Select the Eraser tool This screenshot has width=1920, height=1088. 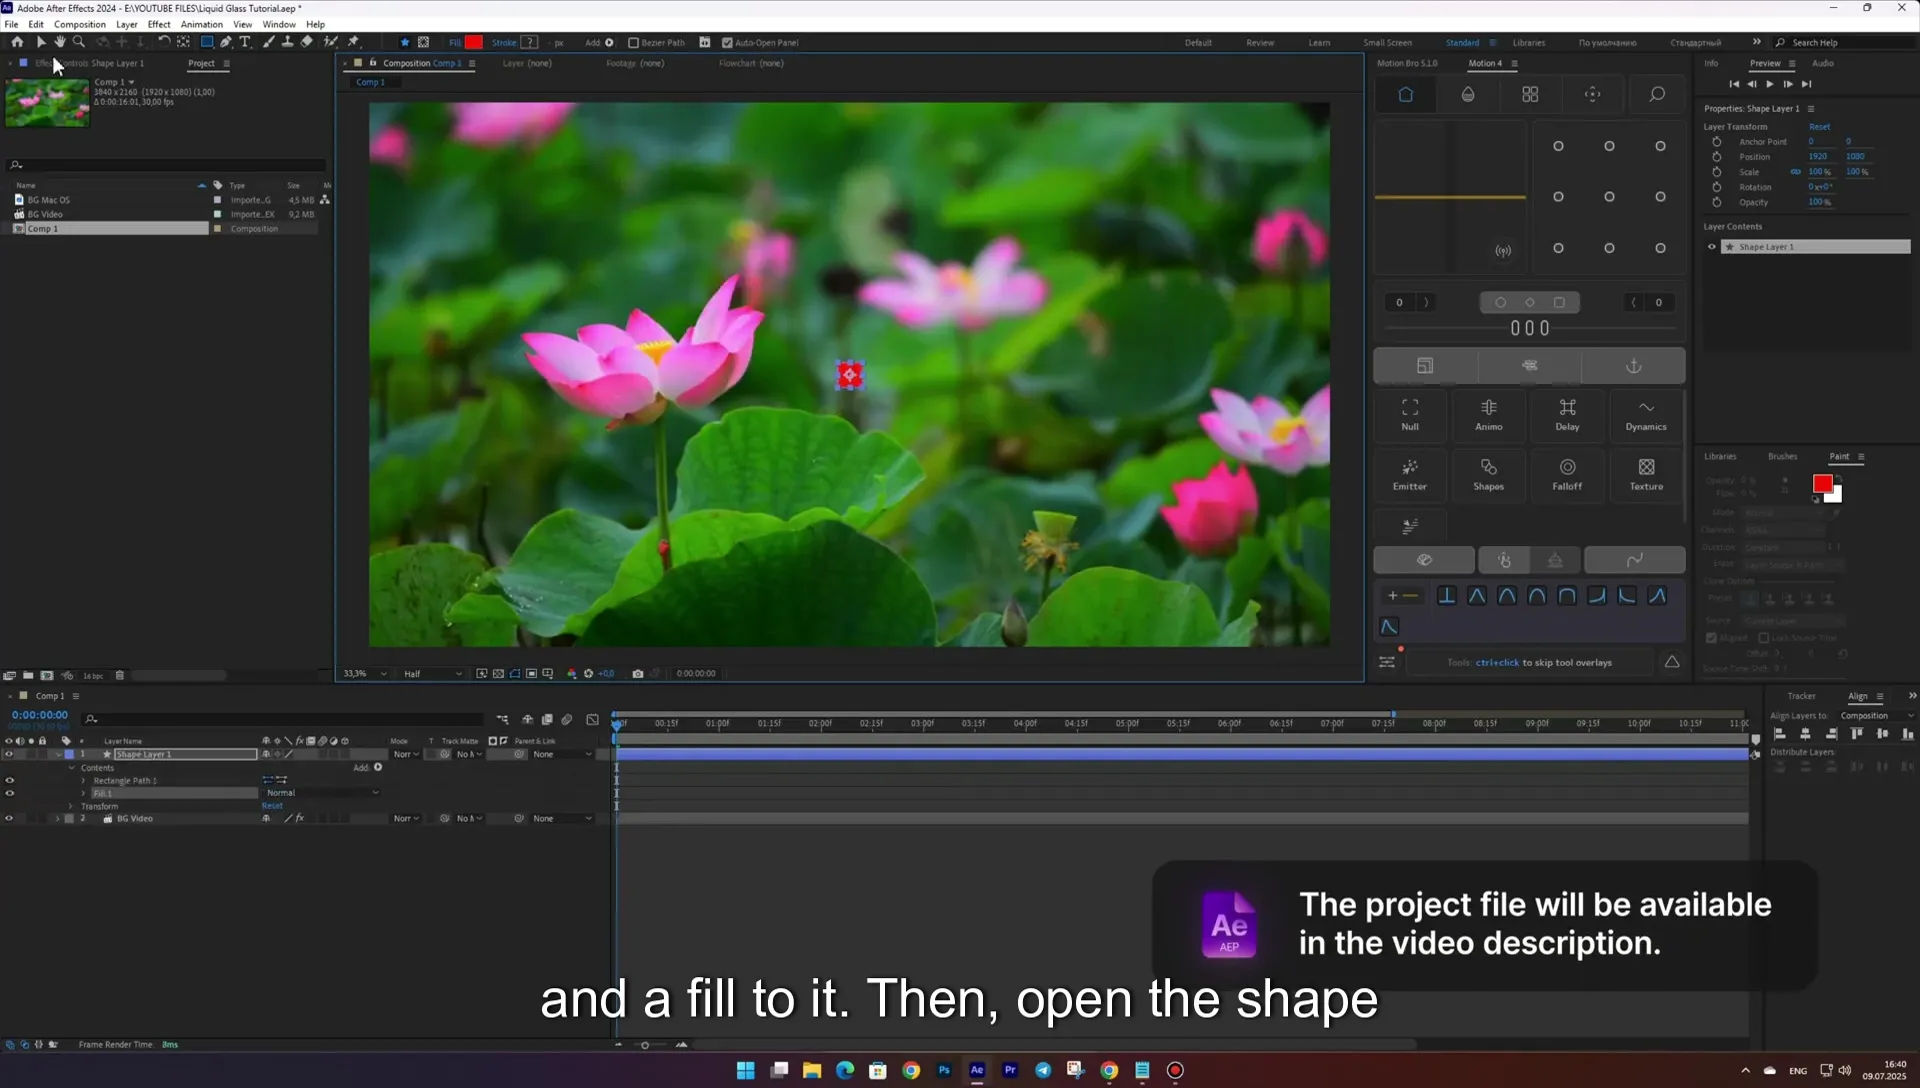coord(307,42)
